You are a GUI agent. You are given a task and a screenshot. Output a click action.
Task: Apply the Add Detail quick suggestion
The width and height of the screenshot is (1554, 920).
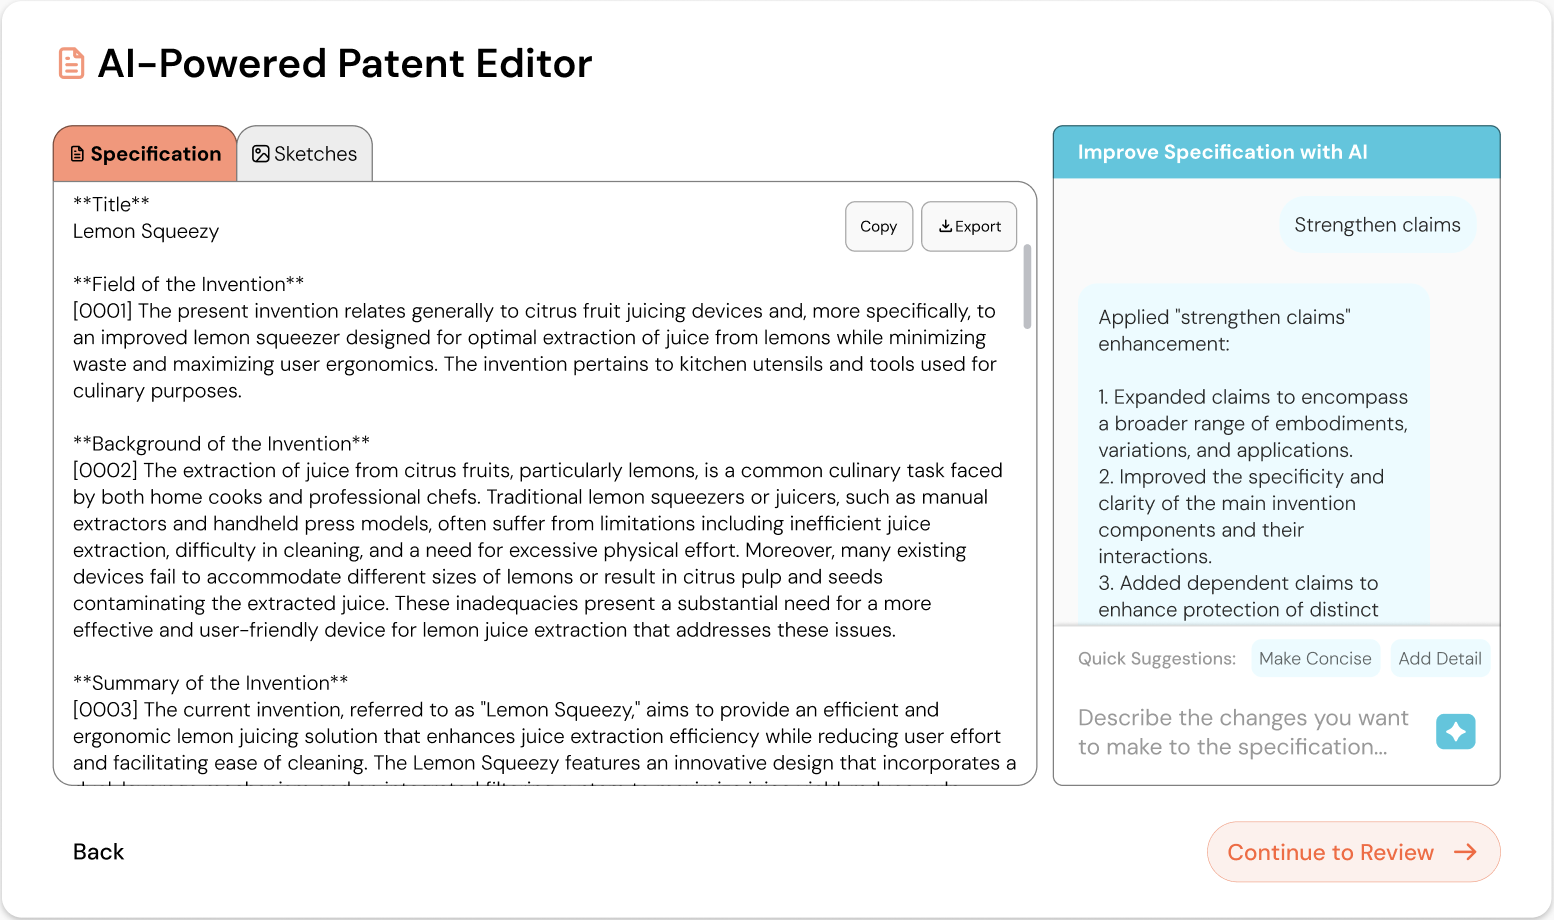point(1440,658)
